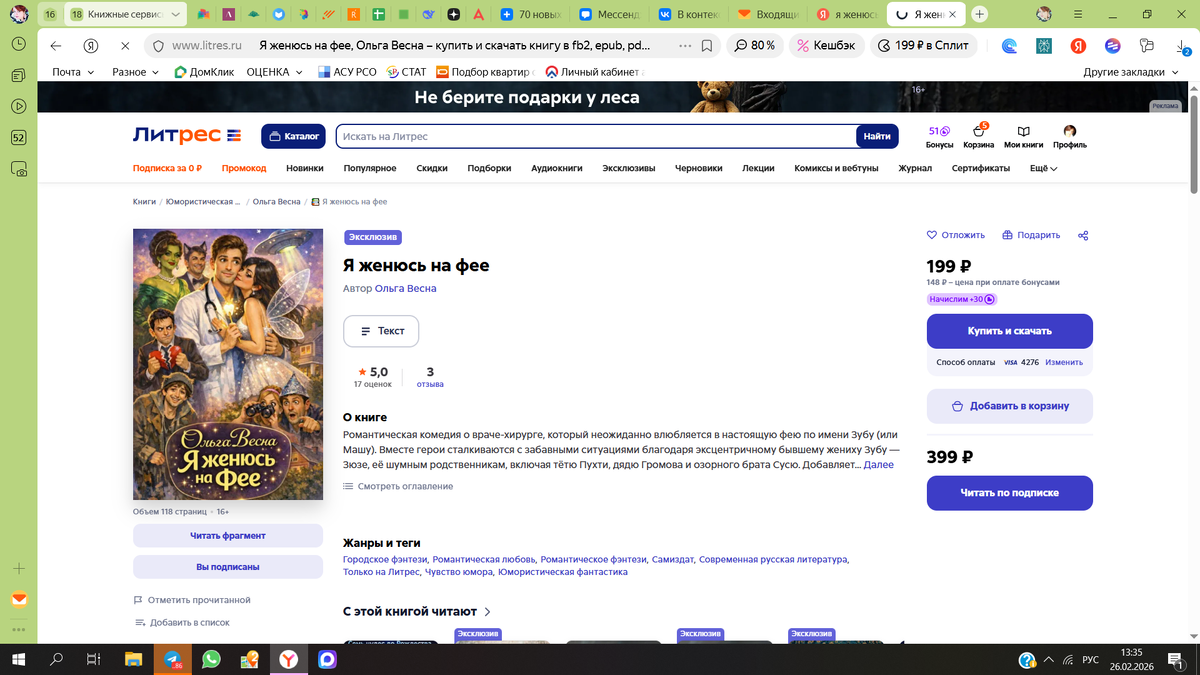Open Мои книги icon

1024,137
